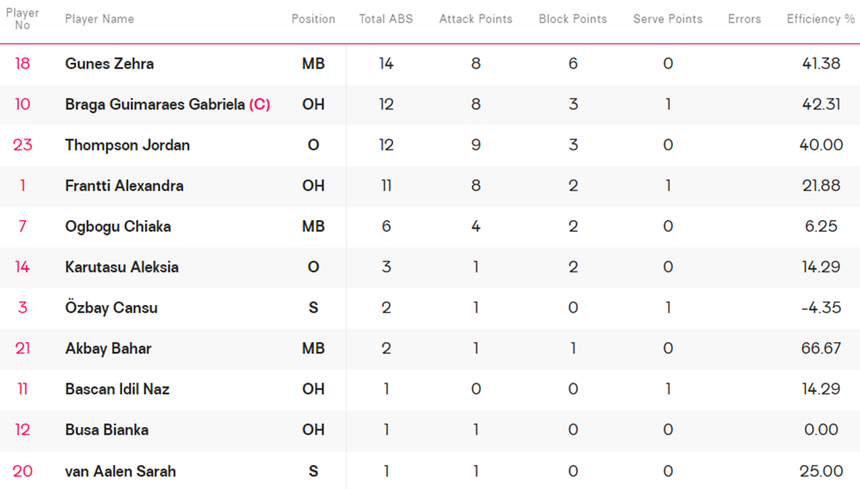Select Thompson Jordan player name
Viewport: 860px width, 489px height.
click(x=127, y=145)
